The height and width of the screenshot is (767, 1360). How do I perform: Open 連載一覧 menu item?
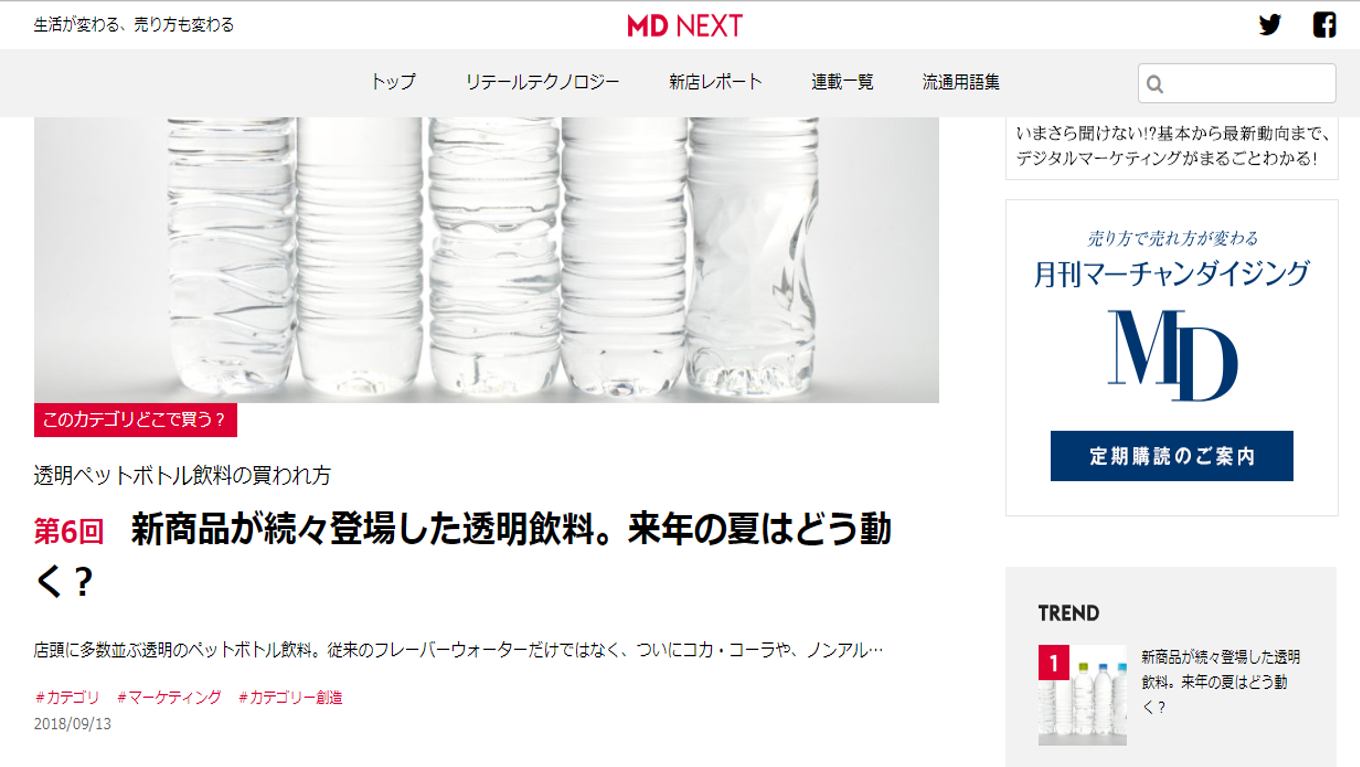click(843, 82)
